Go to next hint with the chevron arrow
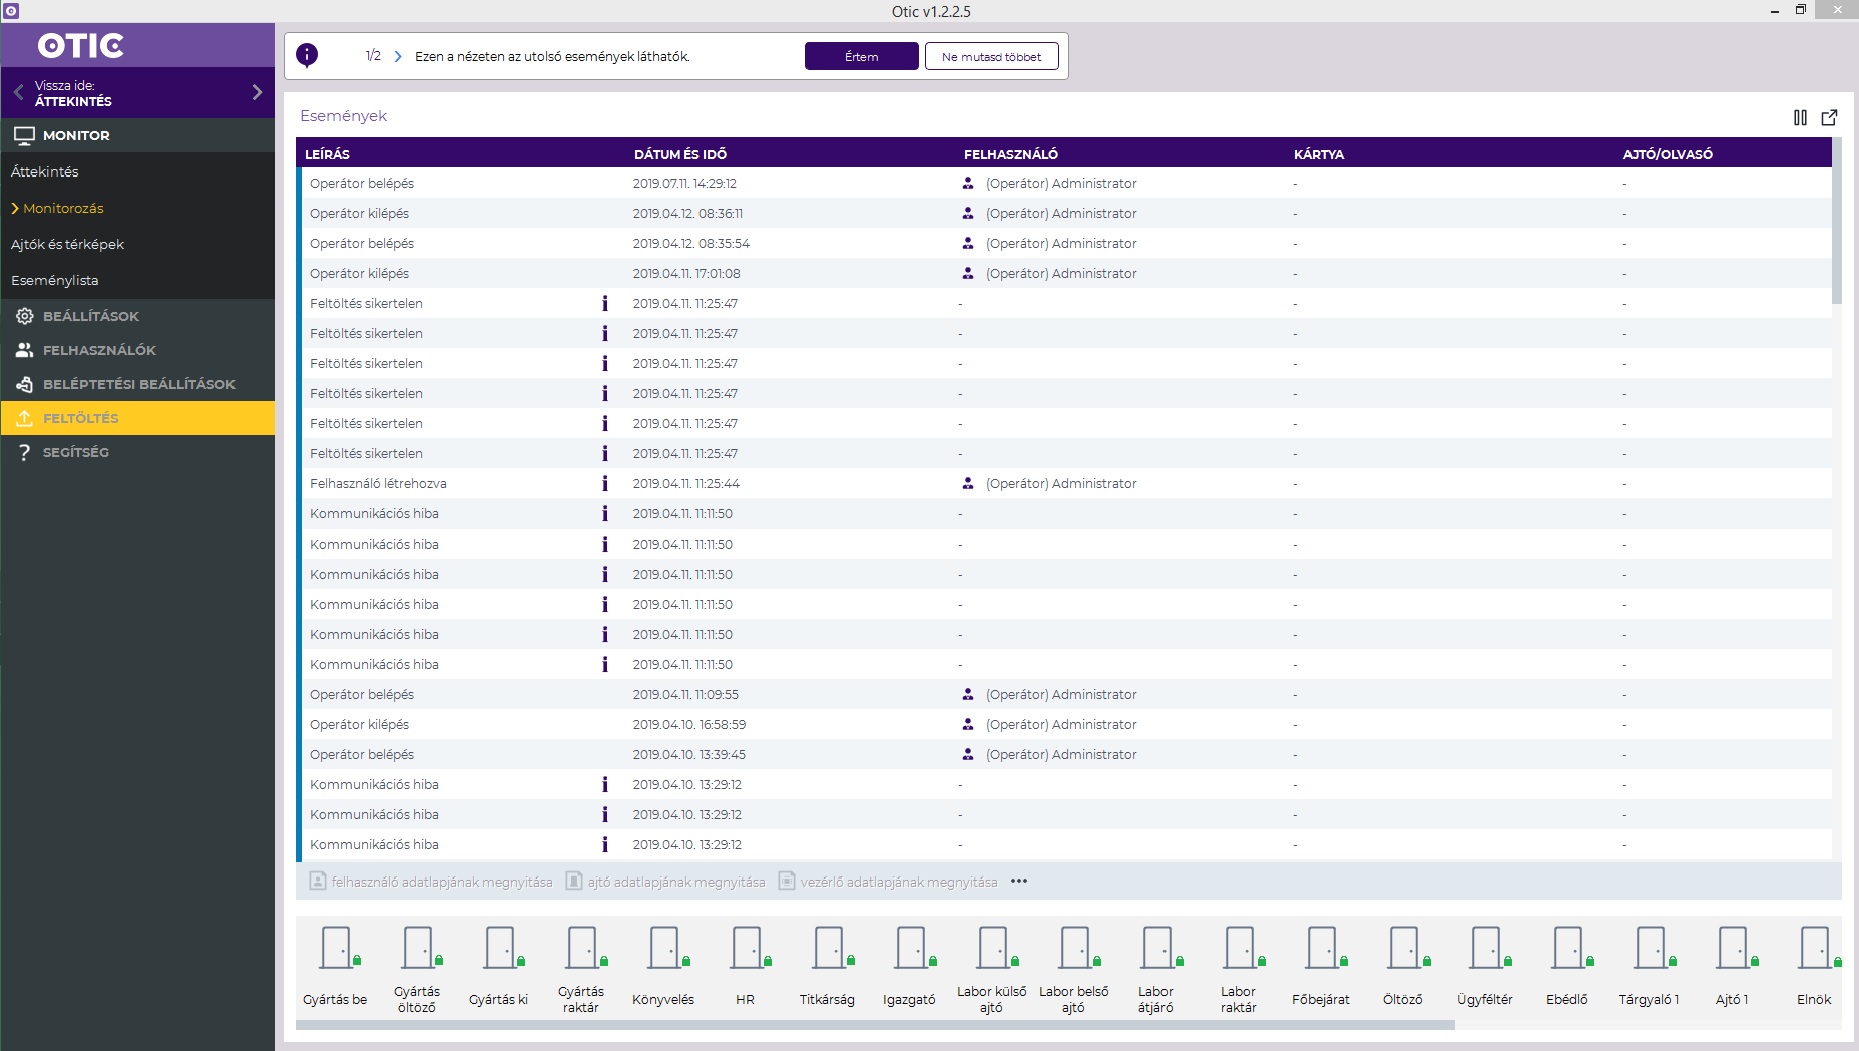The height and width of the screenshot is (1051, 1859). [398, 57]
